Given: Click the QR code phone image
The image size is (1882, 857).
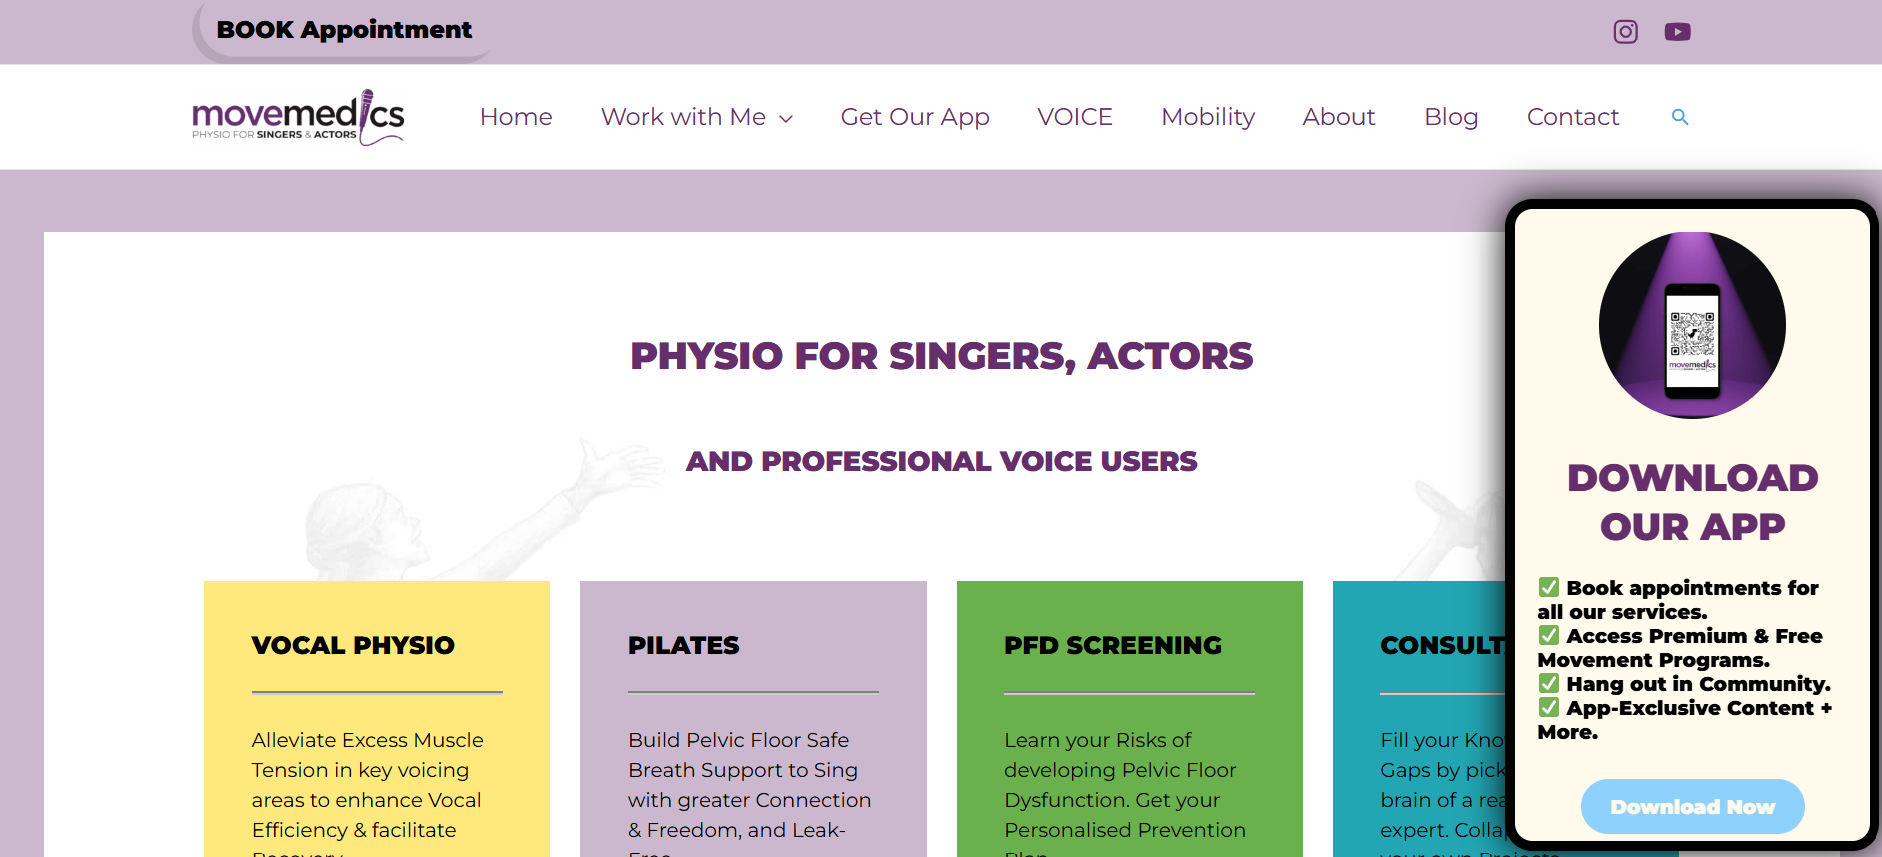Looking at the screenshot, I should [x=1692, y=325].
